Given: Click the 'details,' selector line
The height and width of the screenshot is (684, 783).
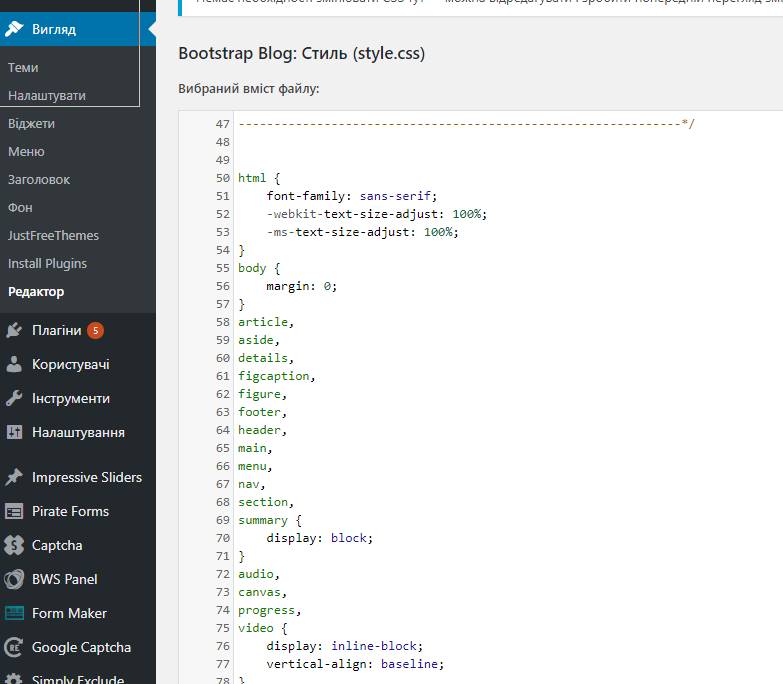Looking at the screenshot, I should 266,358.
